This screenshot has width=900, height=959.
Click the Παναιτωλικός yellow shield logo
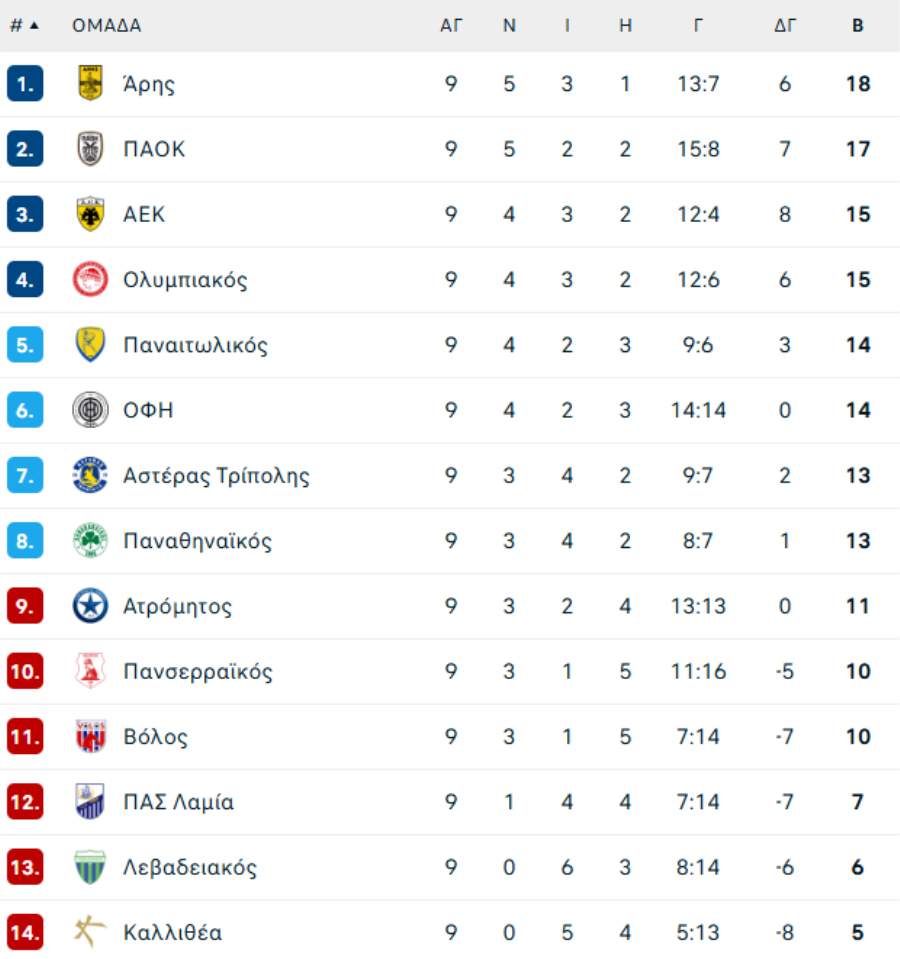tap(90, 344)
